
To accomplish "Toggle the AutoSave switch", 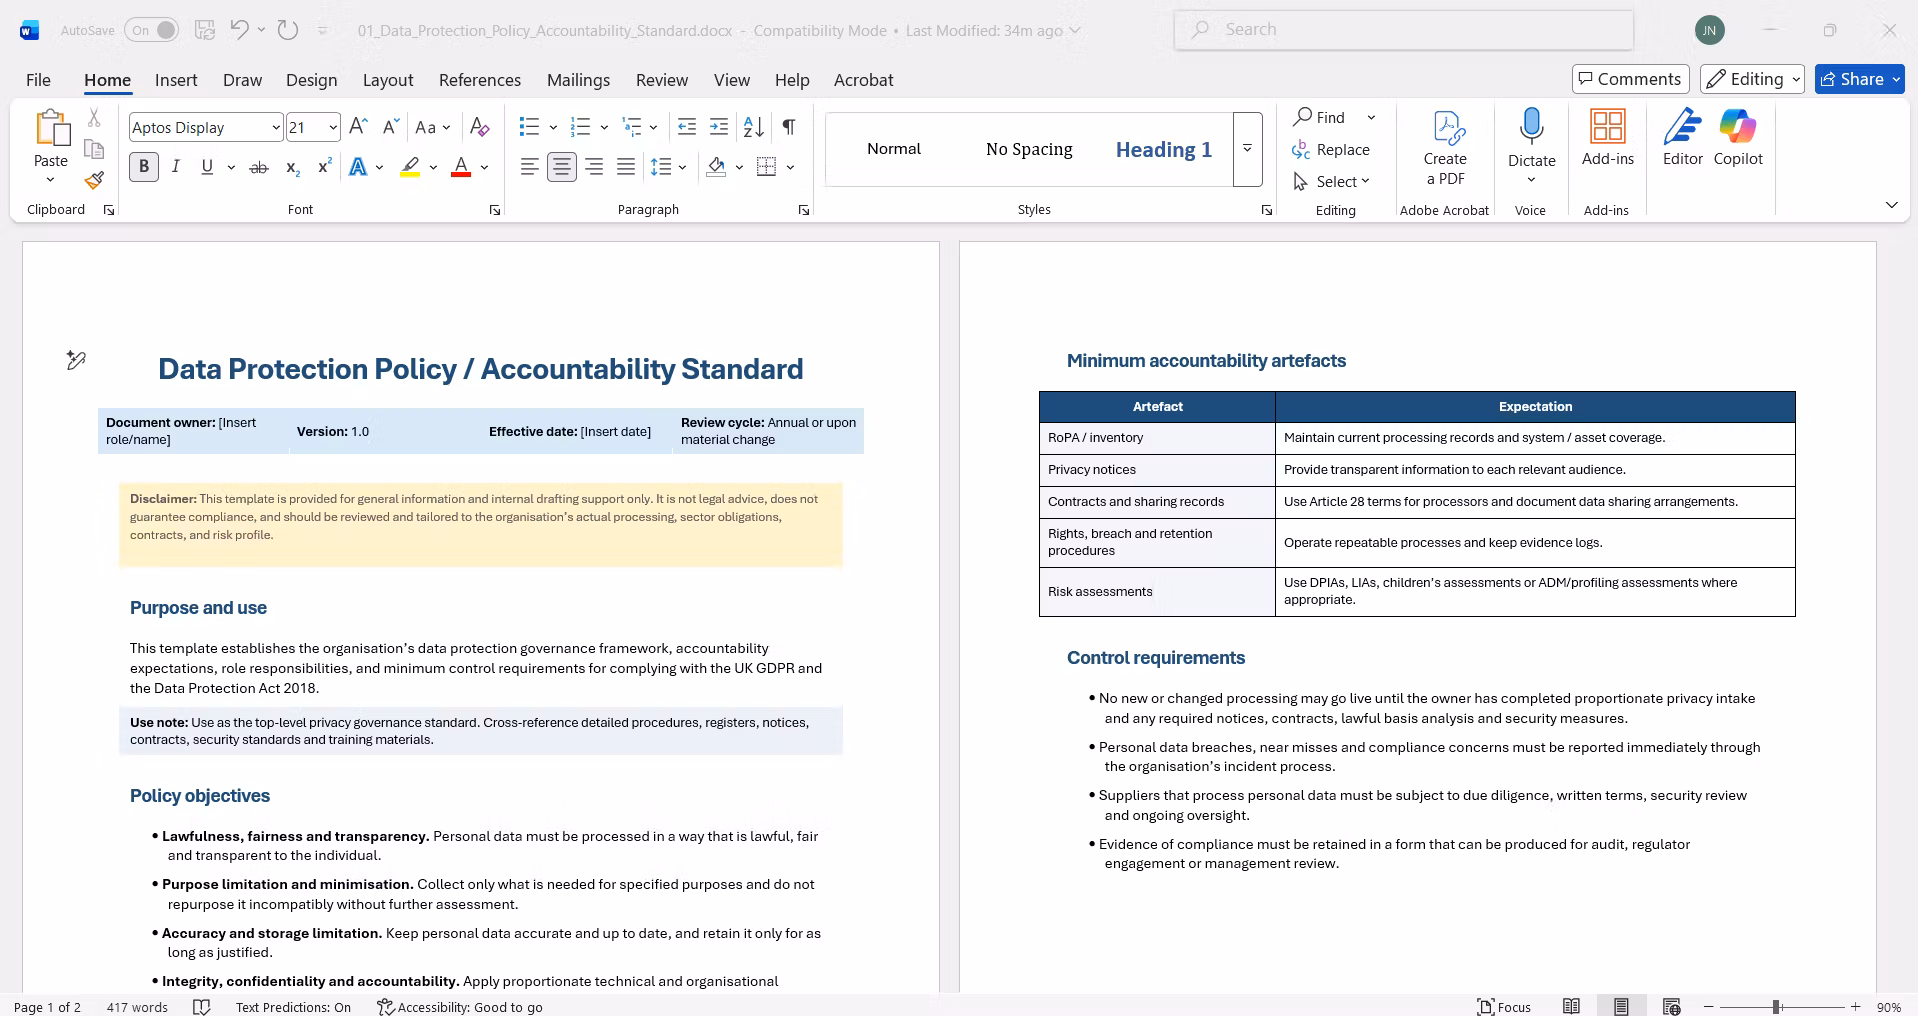I will [152, 30].
